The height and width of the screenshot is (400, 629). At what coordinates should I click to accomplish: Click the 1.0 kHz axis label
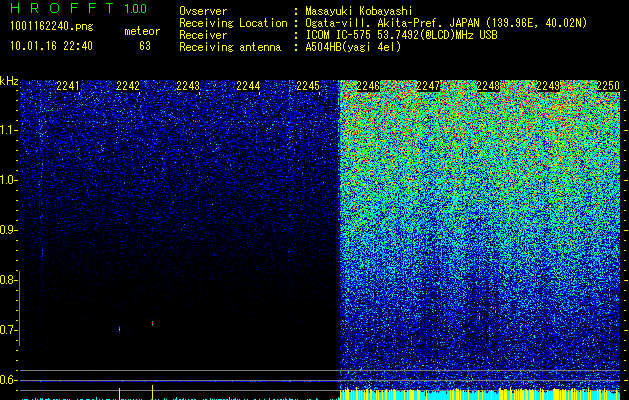click(x=8, y=180)
